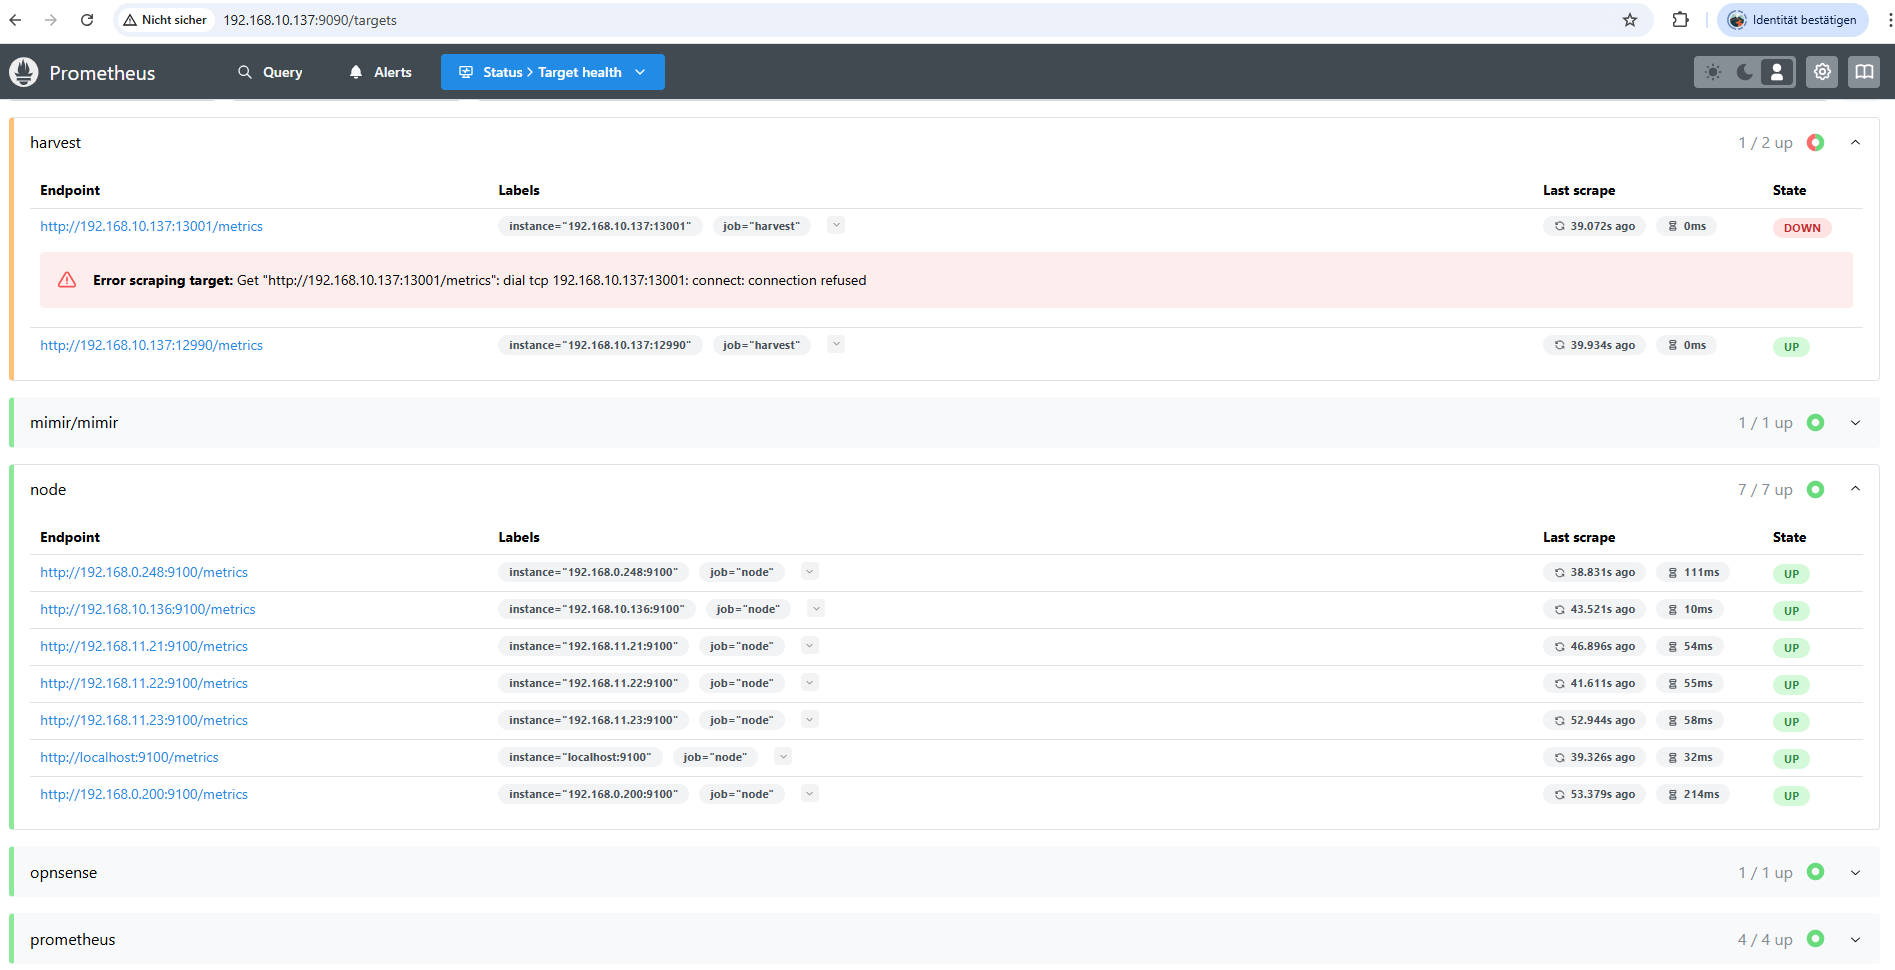Open browser extensions puzzle icon
Image resolution: width=1895 pixels, height=970 pixels.
[1680, 20]
